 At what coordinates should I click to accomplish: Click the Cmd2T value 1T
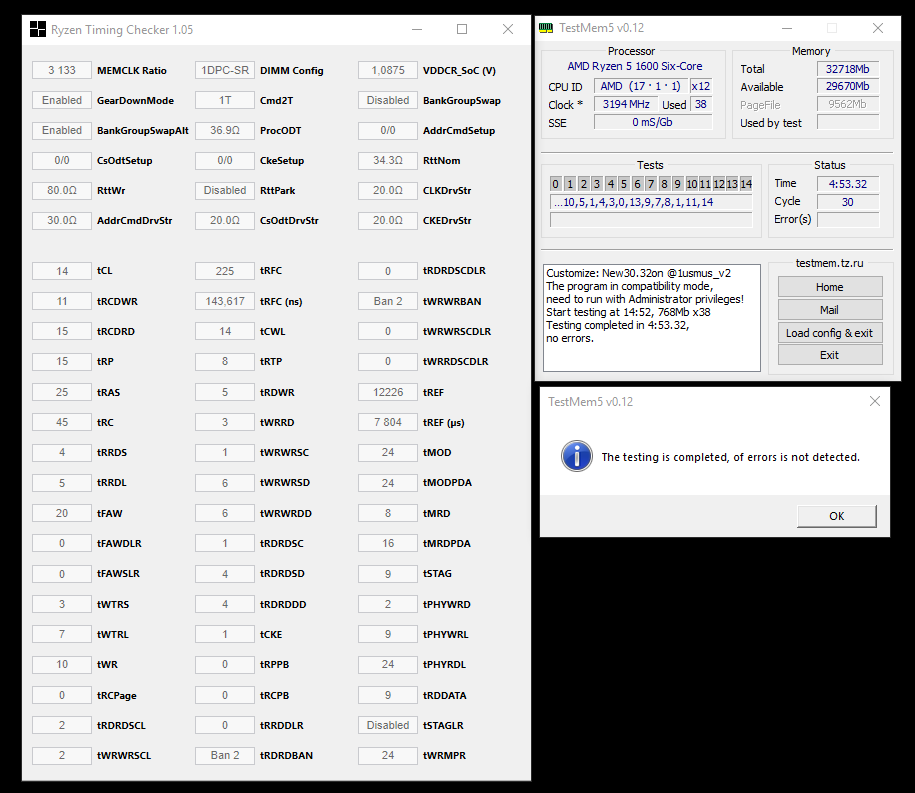(225, 100)
